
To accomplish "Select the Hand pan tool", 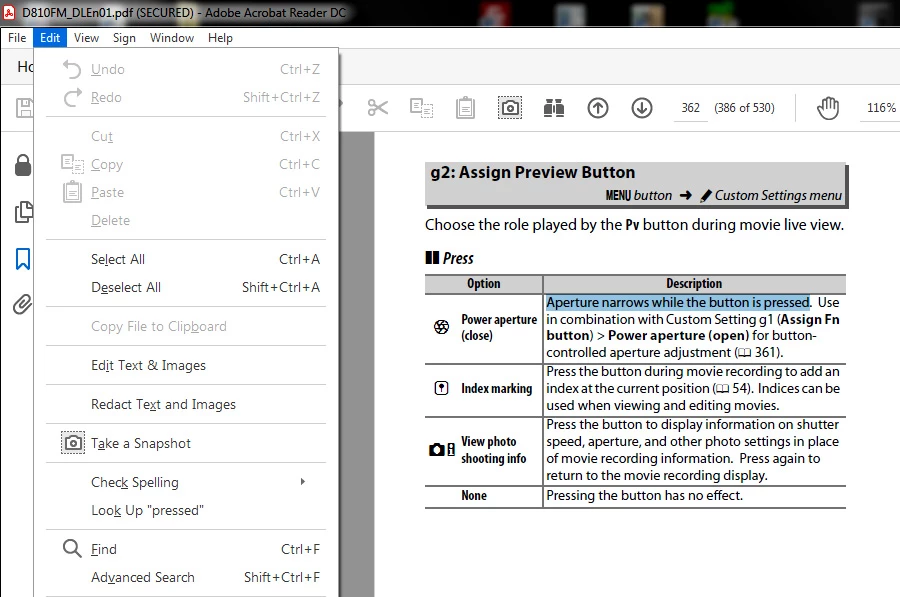I will click(828, 108).
